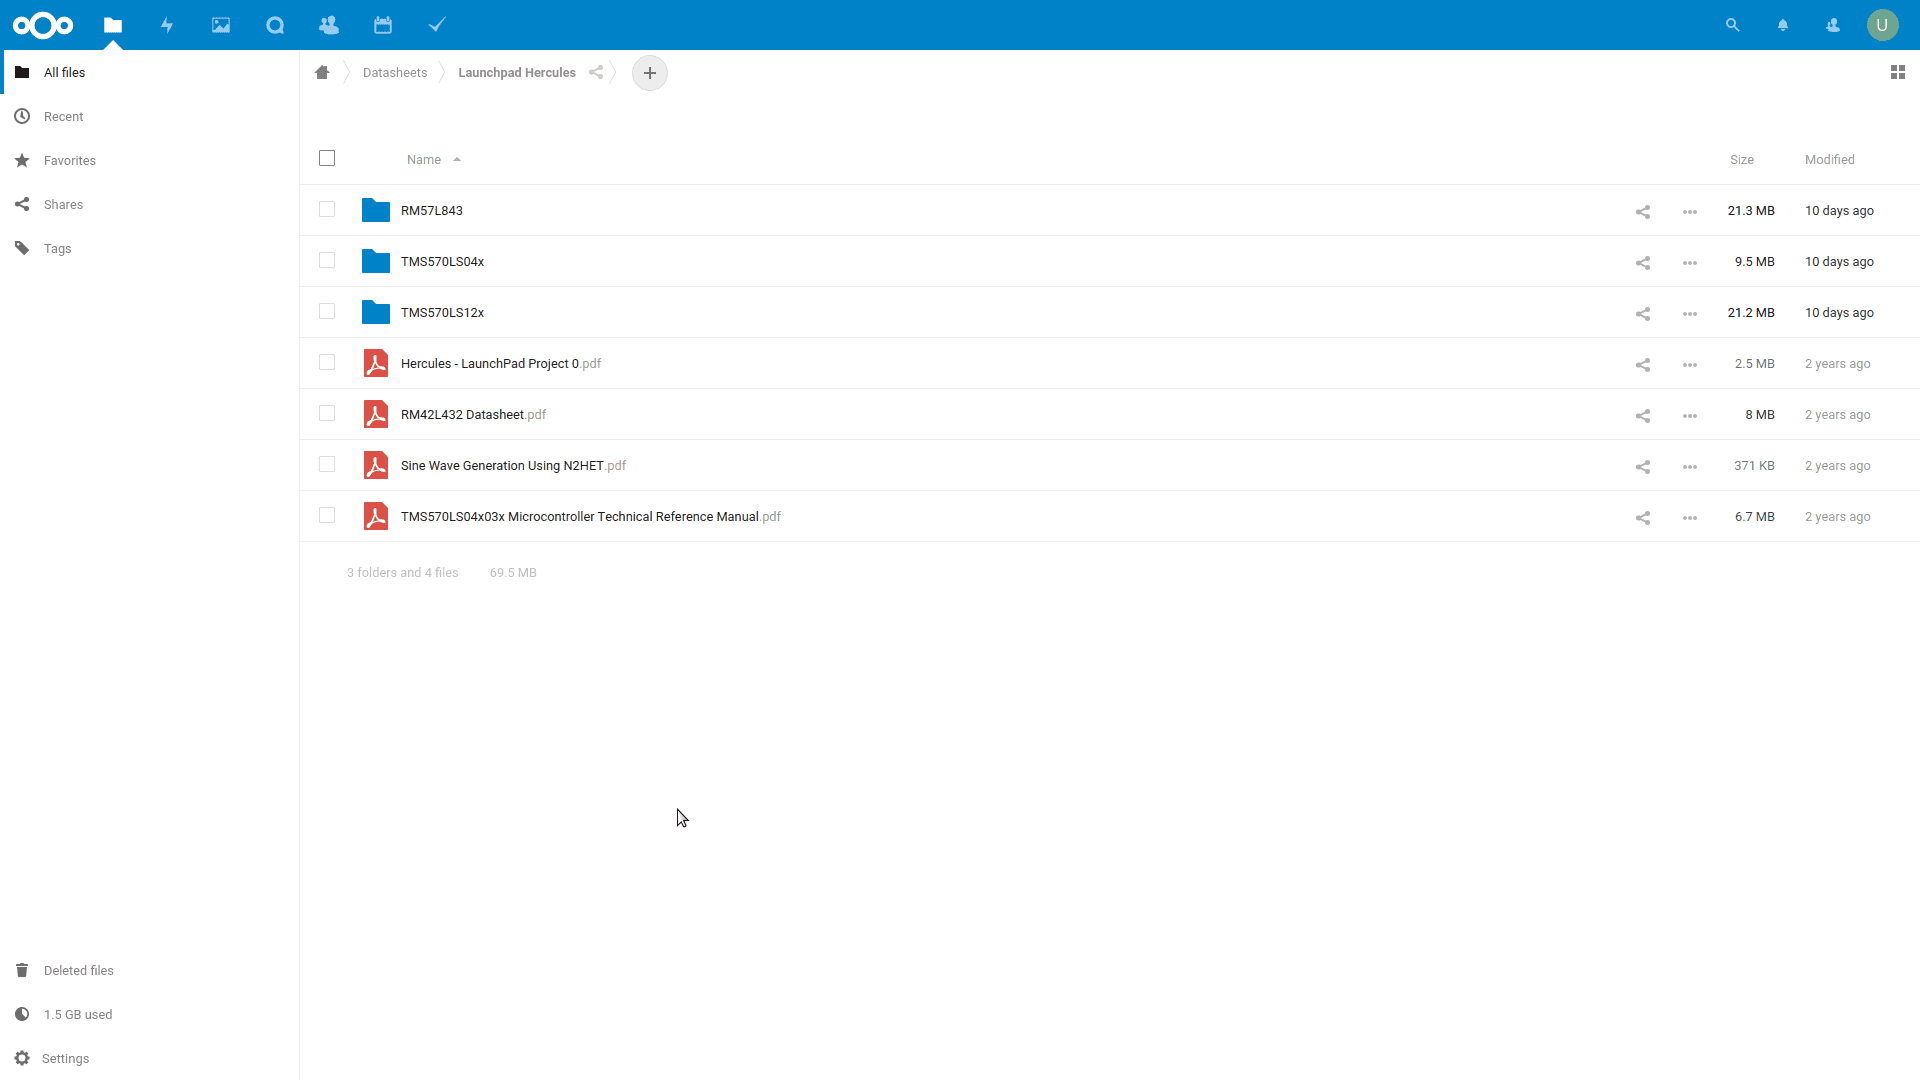Screen dimensions: 1920x1080
Task: Open the Activity app lightning icon
Action: 167,25
